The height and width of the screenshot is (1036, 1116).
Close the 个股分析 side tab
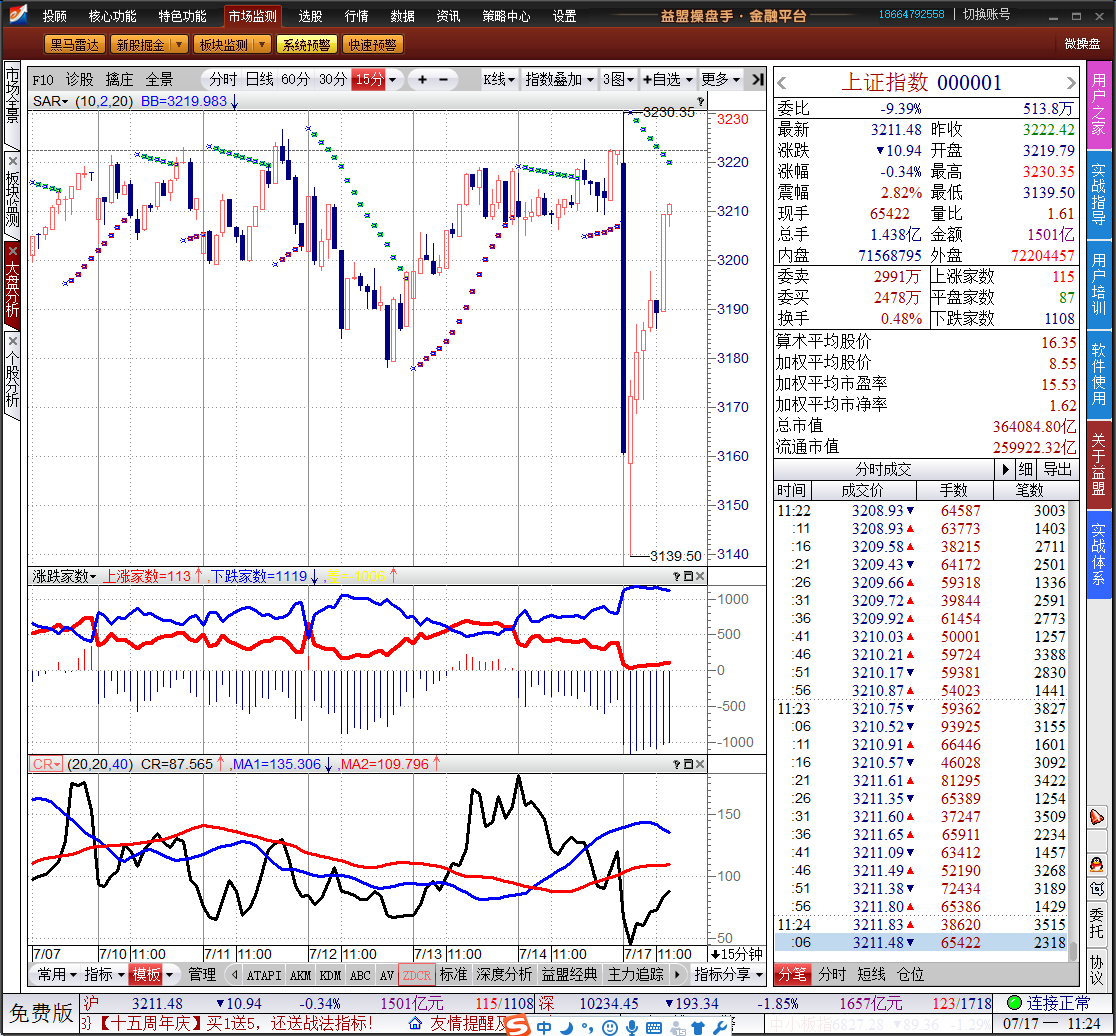point(12,341)
